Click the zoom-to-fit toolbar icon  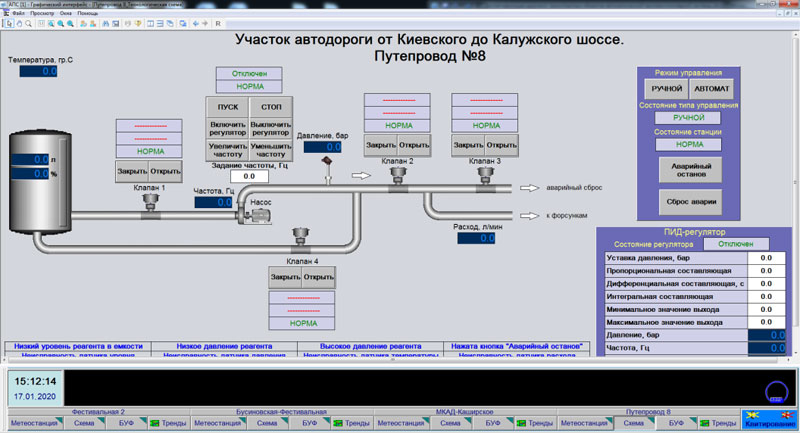tap(51, 23)
